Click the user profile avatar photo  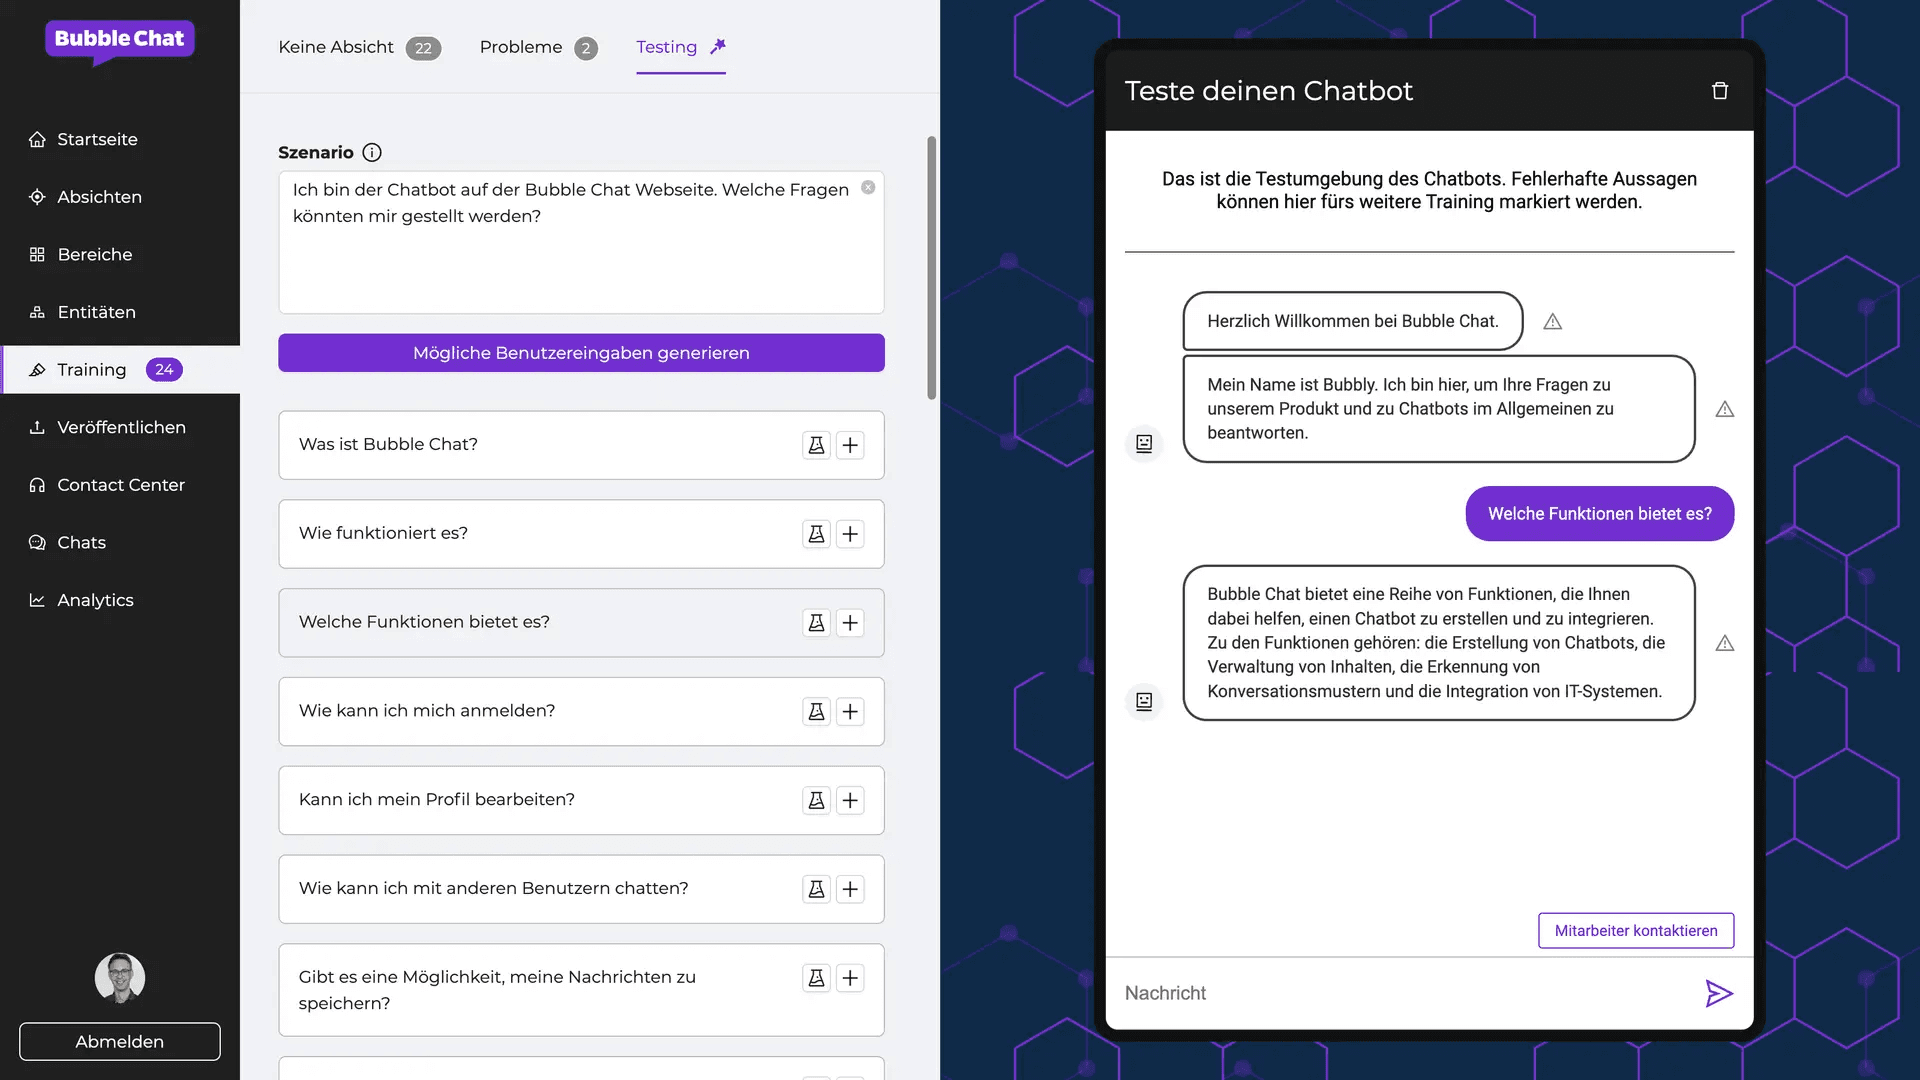pos(120,977)
